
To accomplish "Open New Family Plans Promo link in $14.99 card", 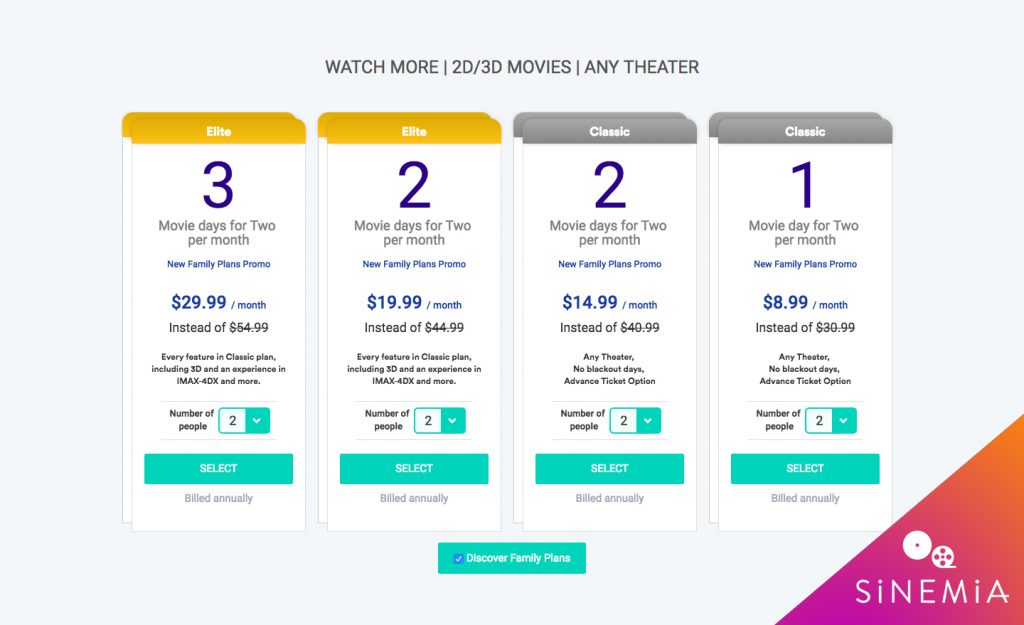I will tap(609, 264).
